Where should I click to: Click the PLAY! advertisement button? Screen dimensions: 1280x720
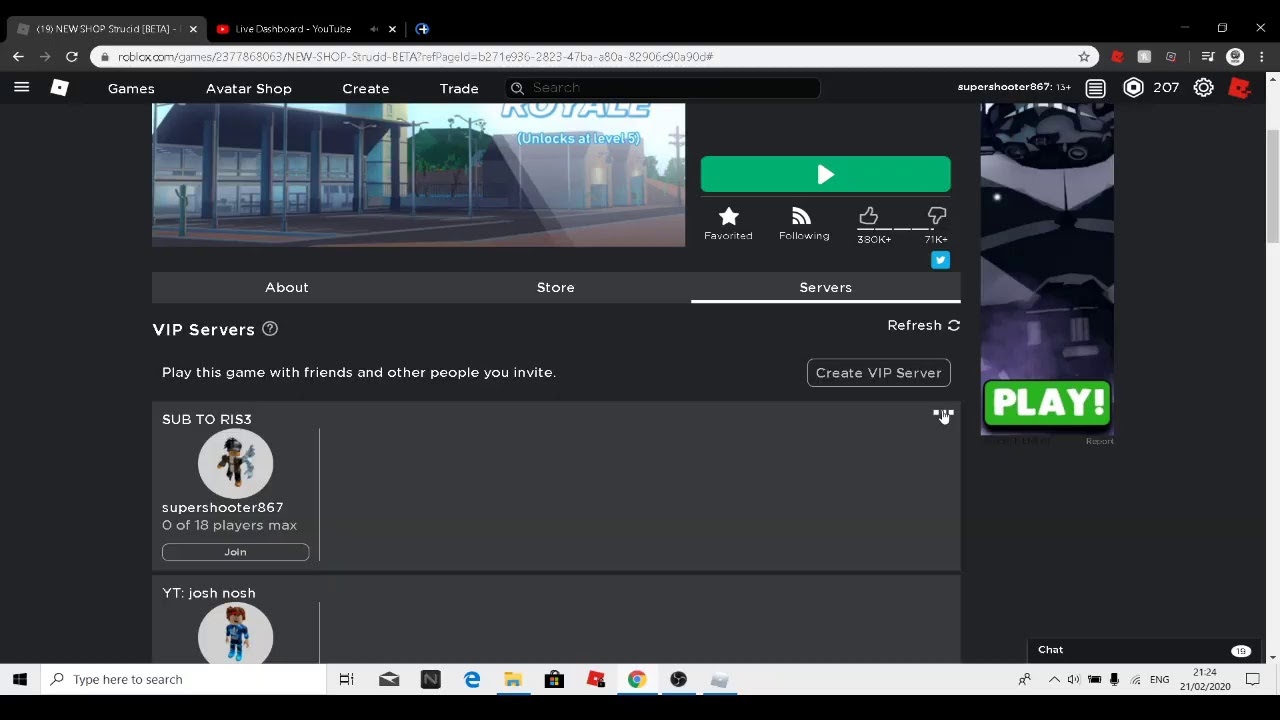click(x=1047, y=403)
